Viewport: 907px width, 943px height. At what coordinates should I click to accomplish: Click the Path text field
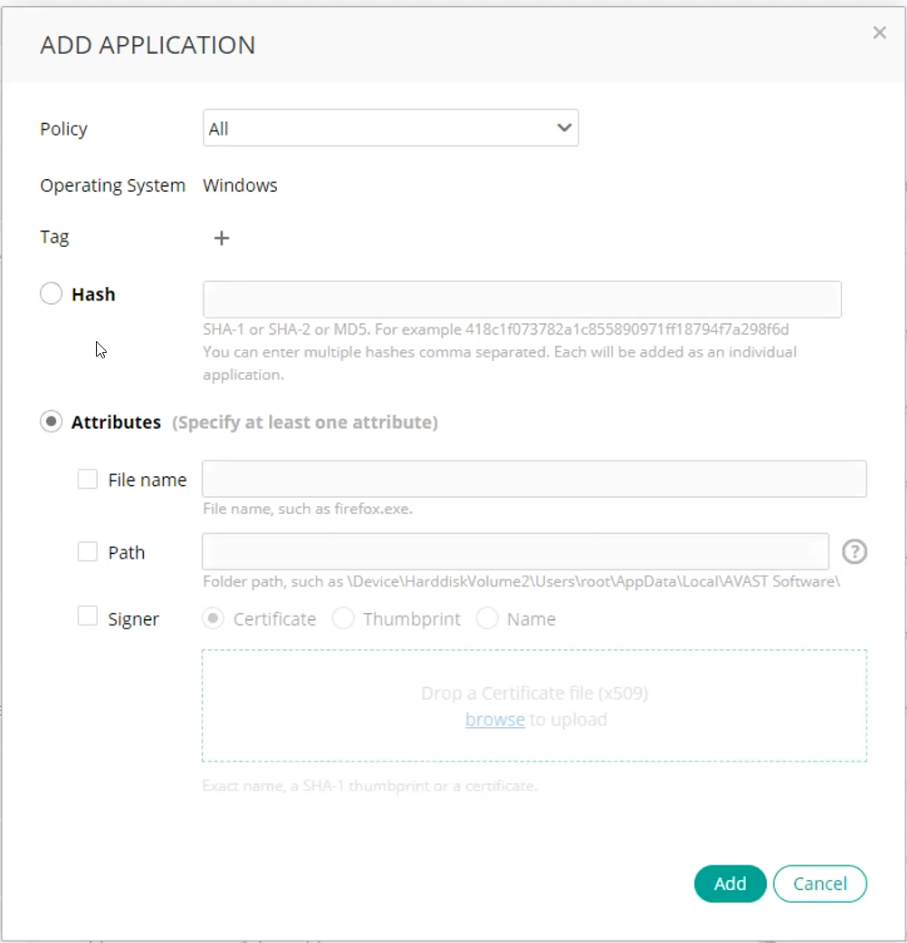coord(515,551)
